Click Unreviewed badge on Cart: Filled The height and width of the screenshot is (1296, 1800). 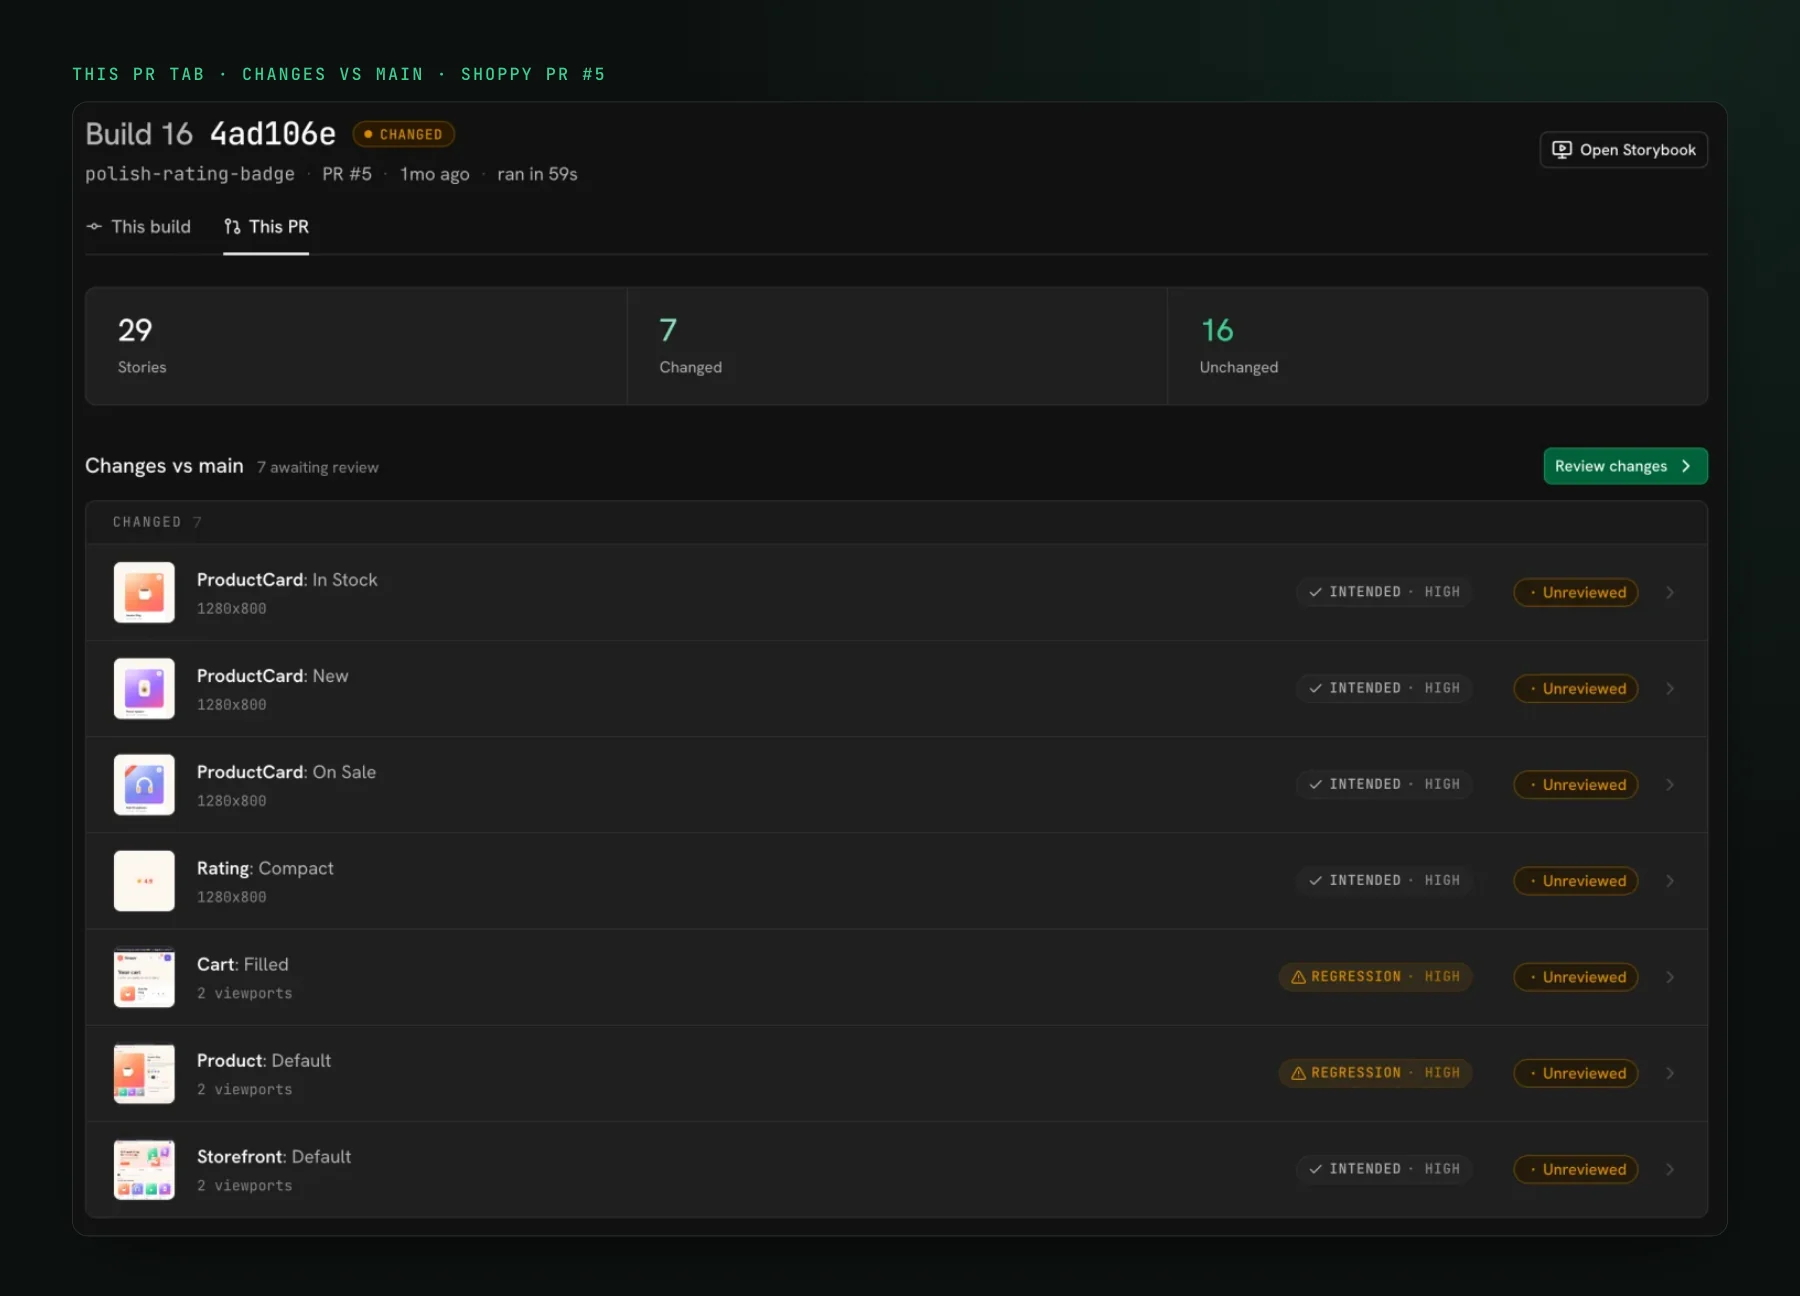1576,977
